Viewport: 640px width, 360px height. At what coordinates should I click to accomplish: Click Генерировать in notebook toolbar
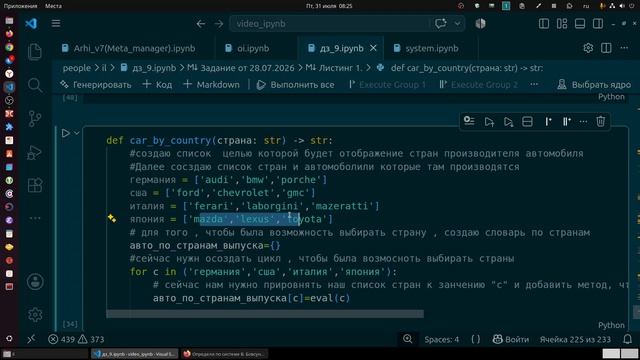(96, 84)
